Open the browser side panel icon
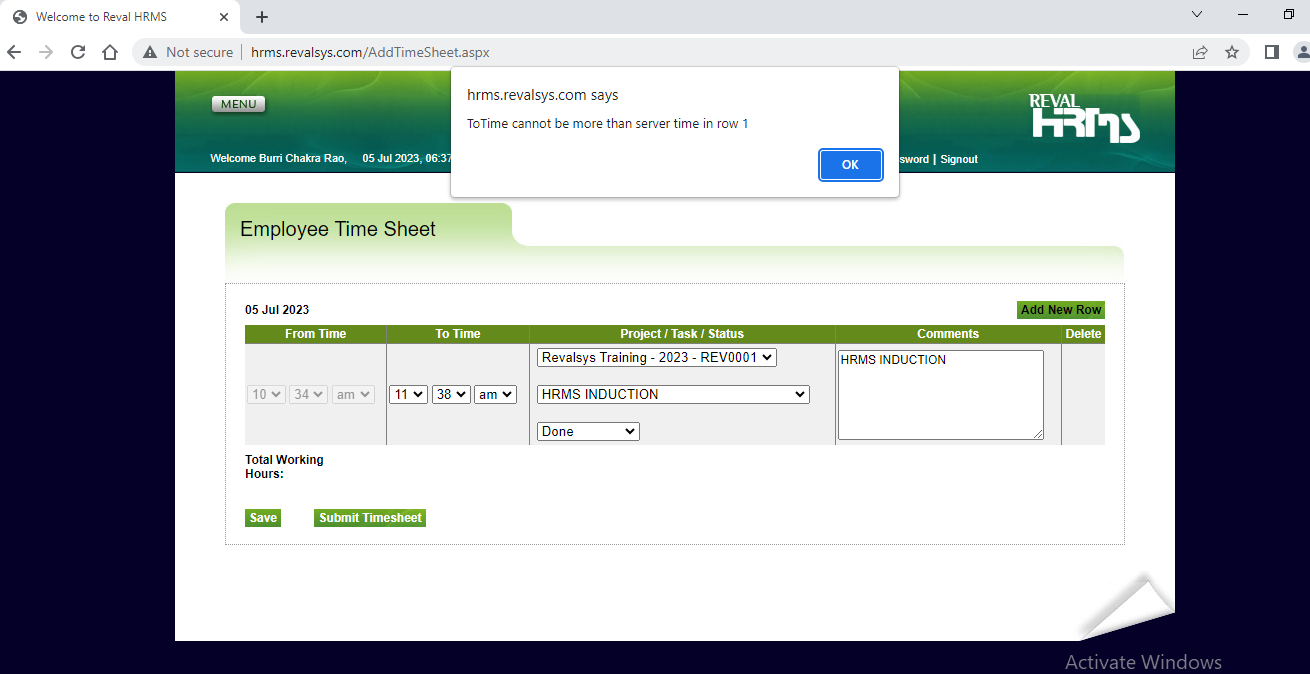This screenshot has width=1310, height=674. 1271,52
